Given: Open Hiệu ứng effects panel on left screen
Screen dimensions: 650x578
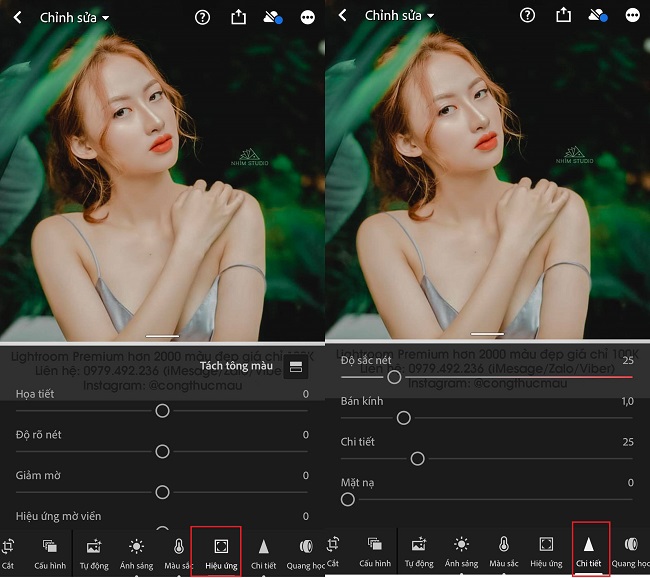Looking at the screenshot, I should (221, 554).
